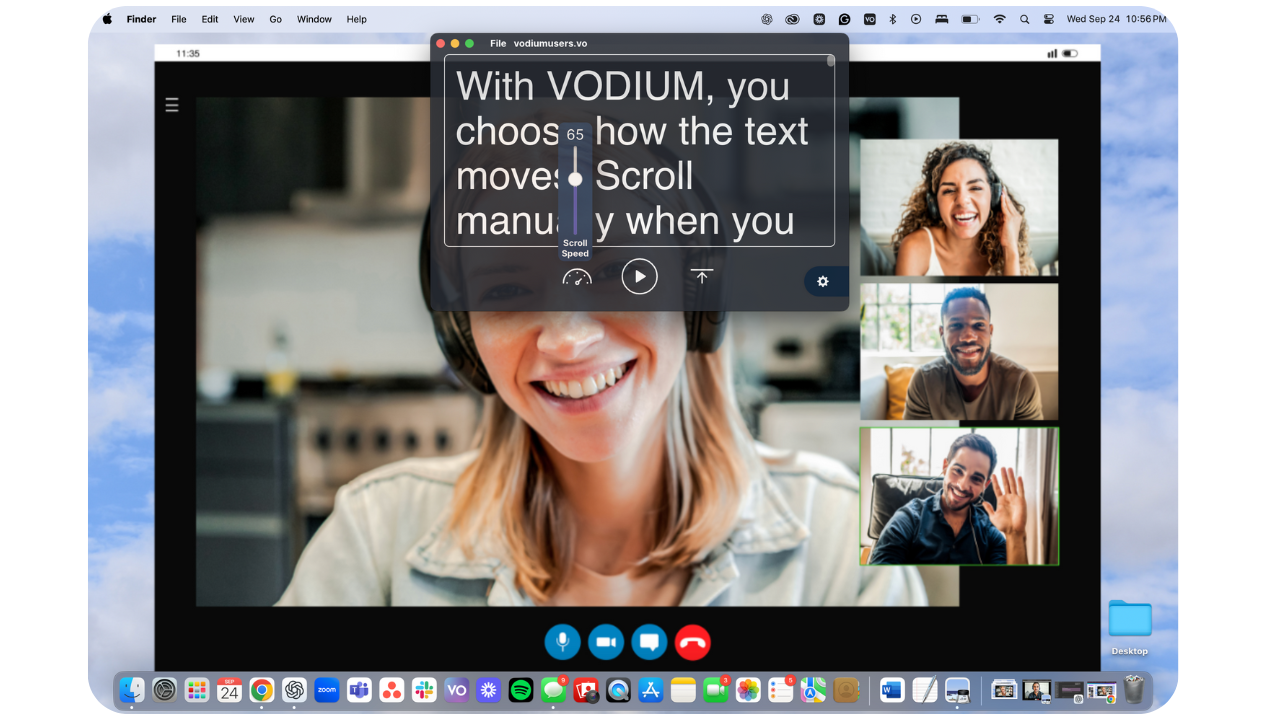This screenshot has width=1280, height=720.
Task: Open Reminders from the Dock
Action: coord(780,690)
